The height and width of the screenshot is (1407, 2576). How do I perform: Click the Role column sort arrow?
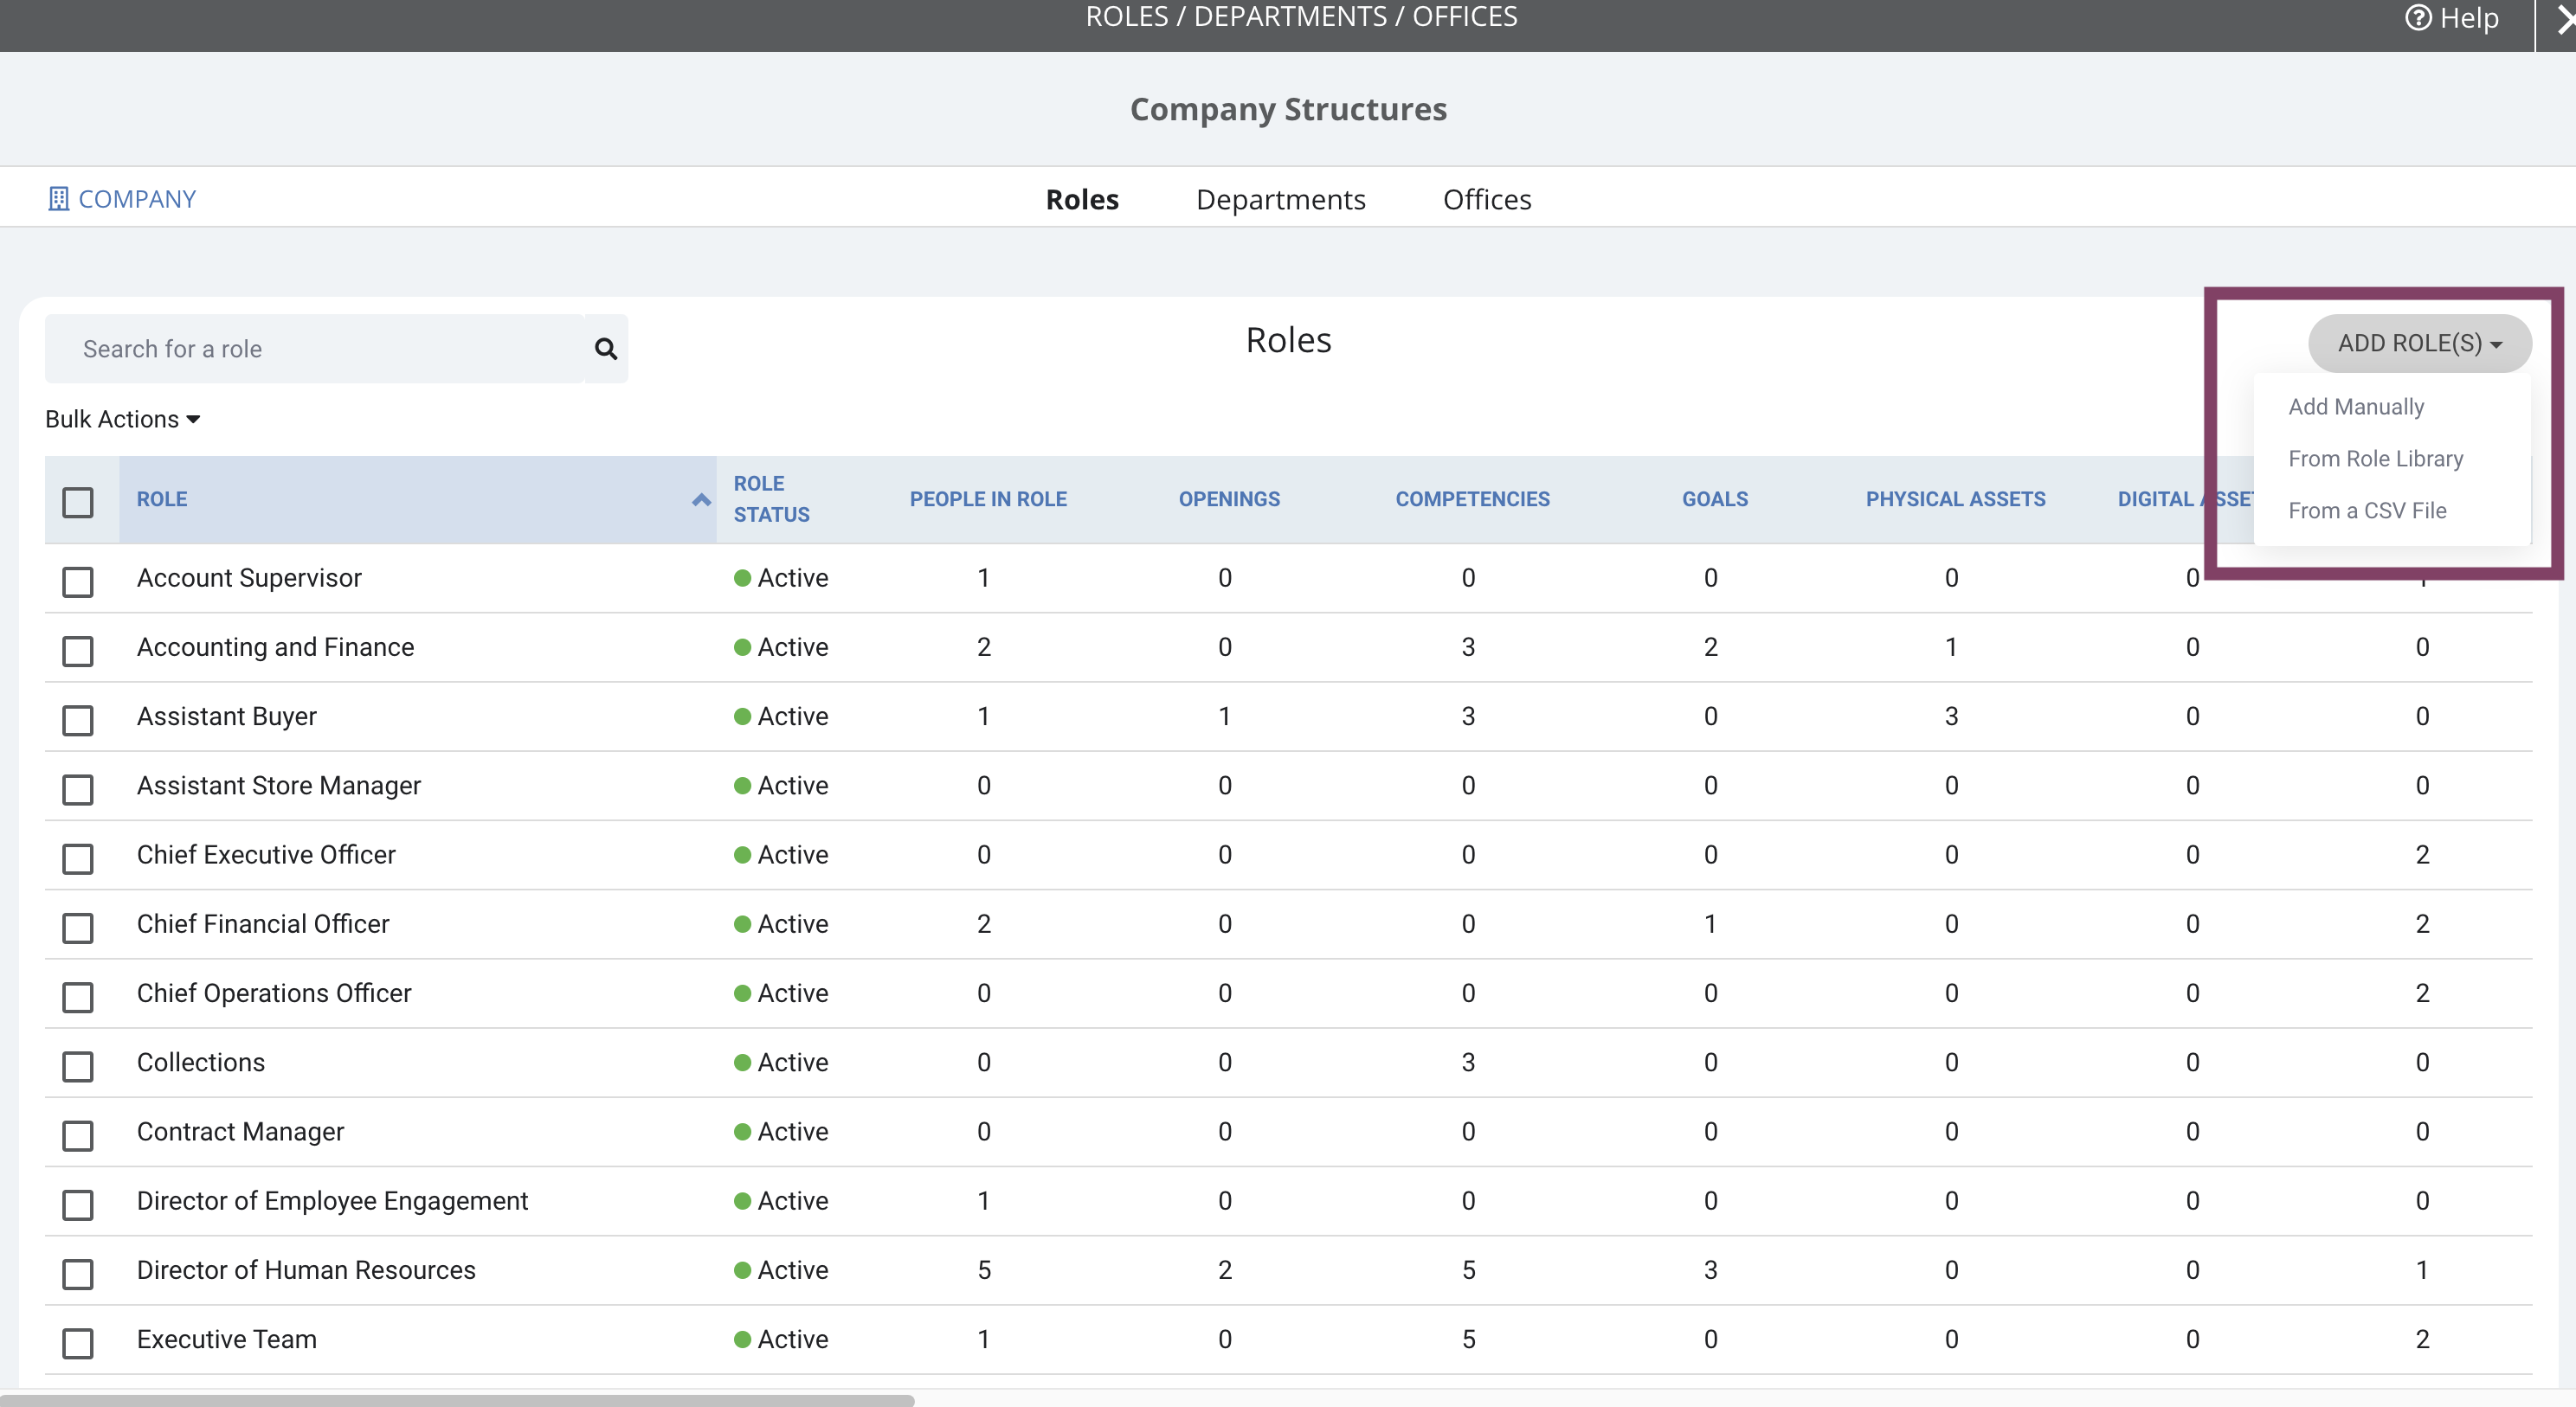[701, 500]
